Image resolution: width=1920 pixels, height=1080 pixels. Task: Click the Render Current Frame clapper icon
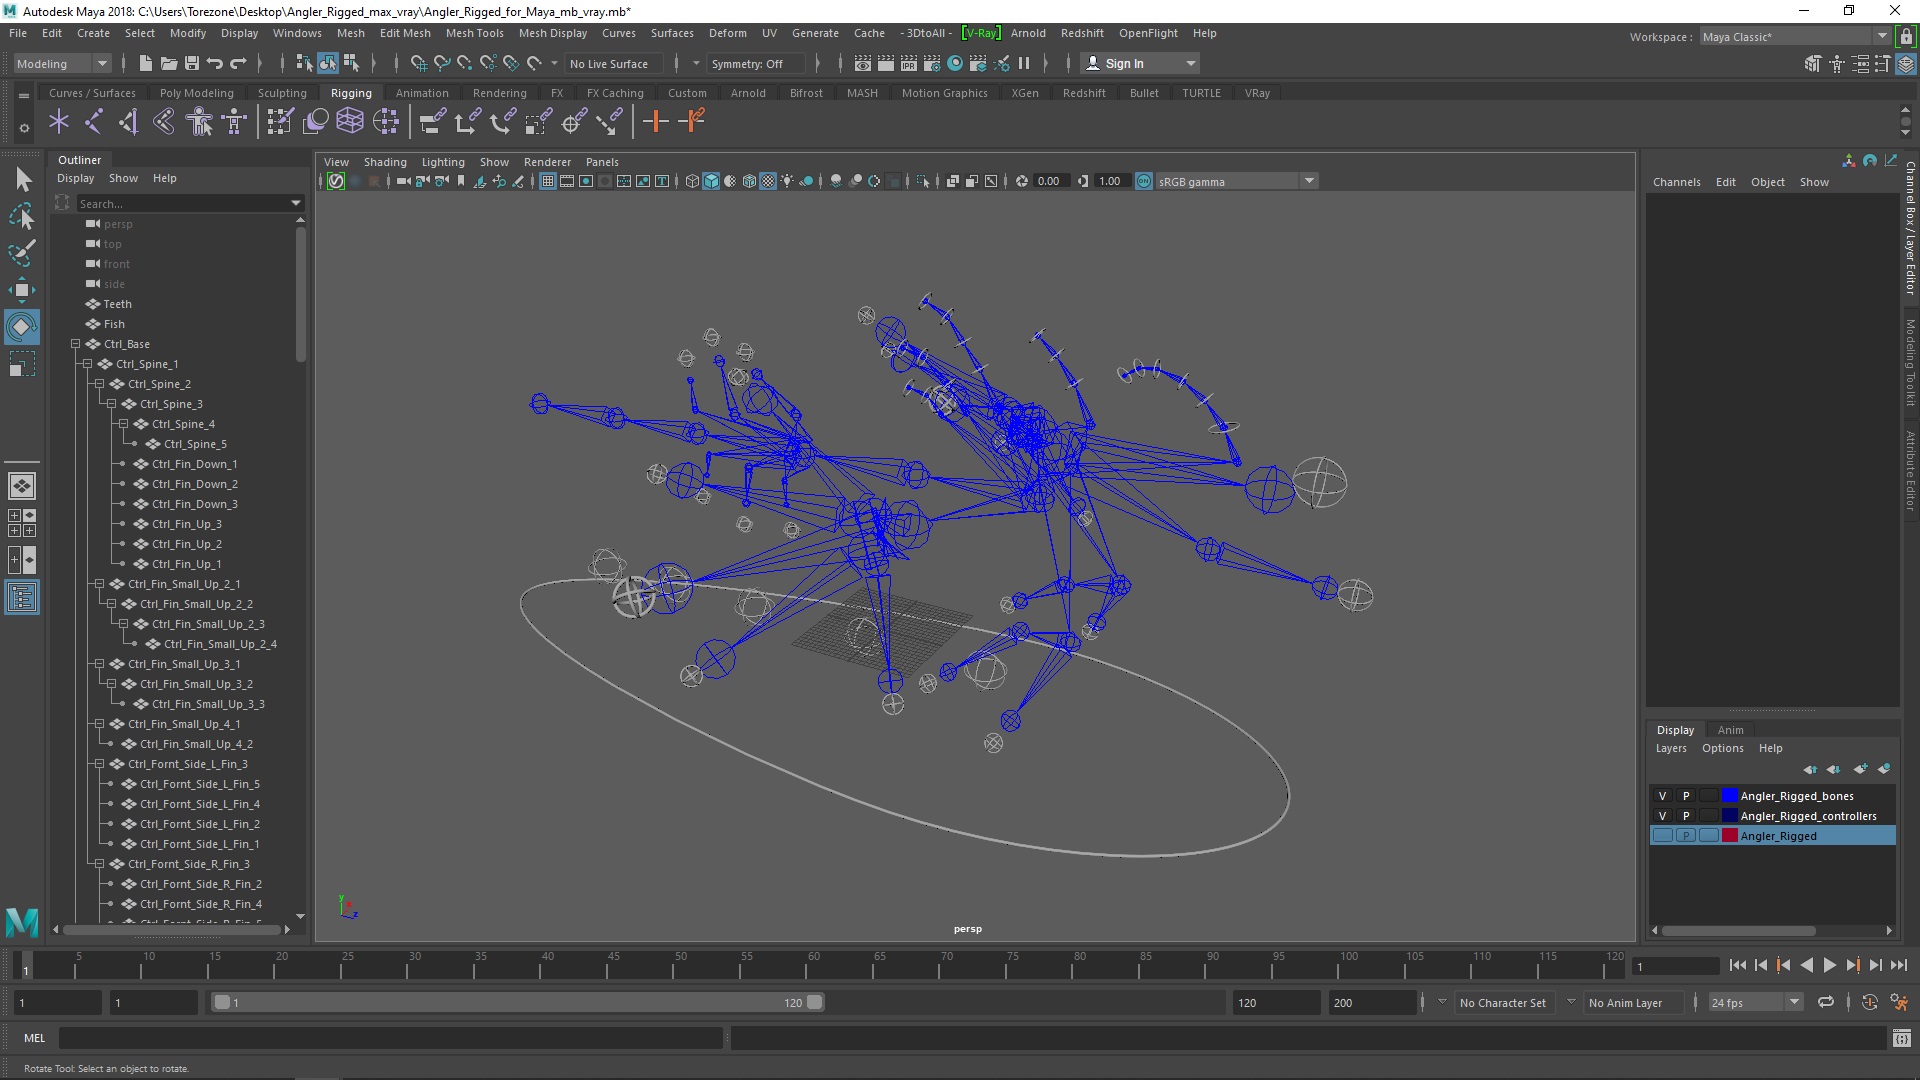click(x=886, y=63)
